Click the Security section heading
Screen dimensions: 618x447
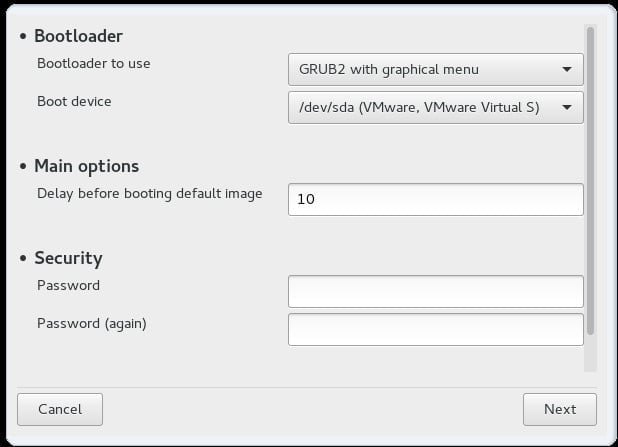click(x=68, y=258)
